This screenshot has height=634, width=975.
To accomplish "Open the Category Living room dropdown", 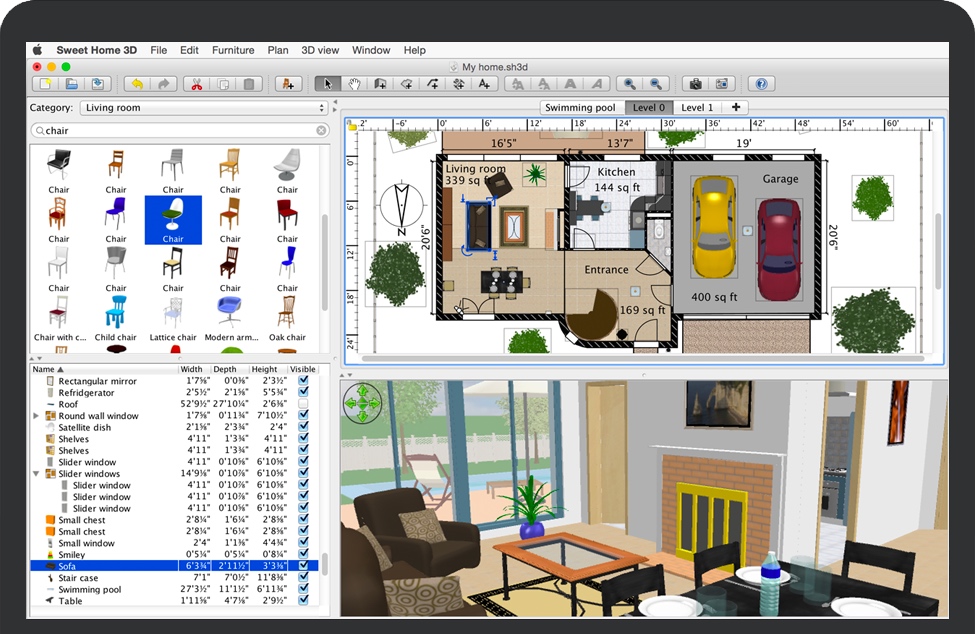I will click(x=204, y=108).
